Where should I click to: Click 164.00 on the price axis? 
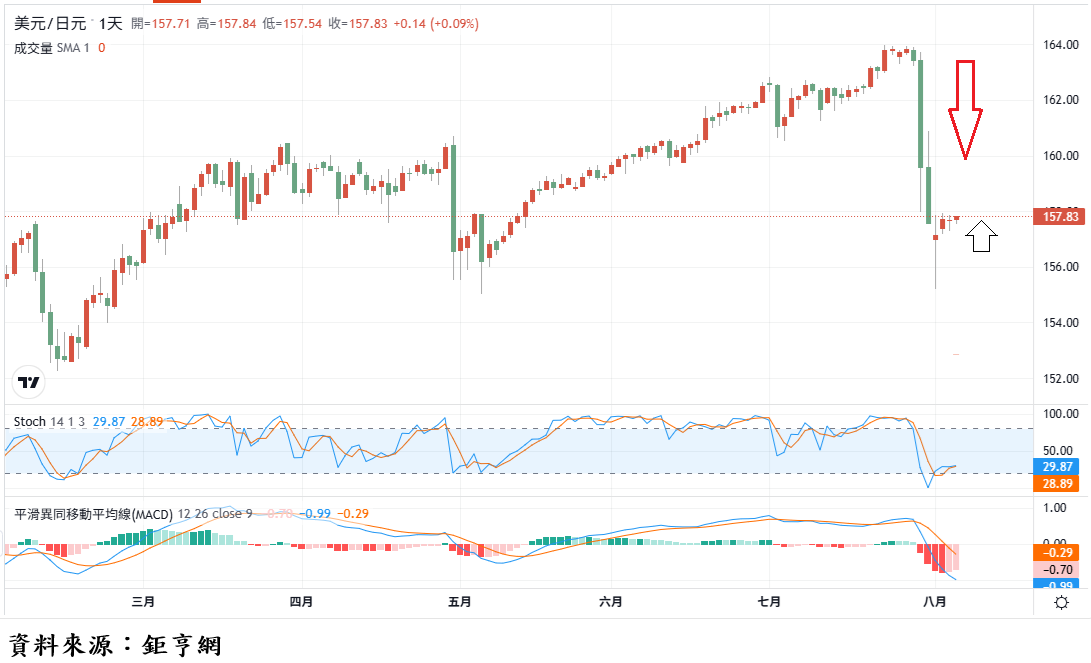(1060, 45)
